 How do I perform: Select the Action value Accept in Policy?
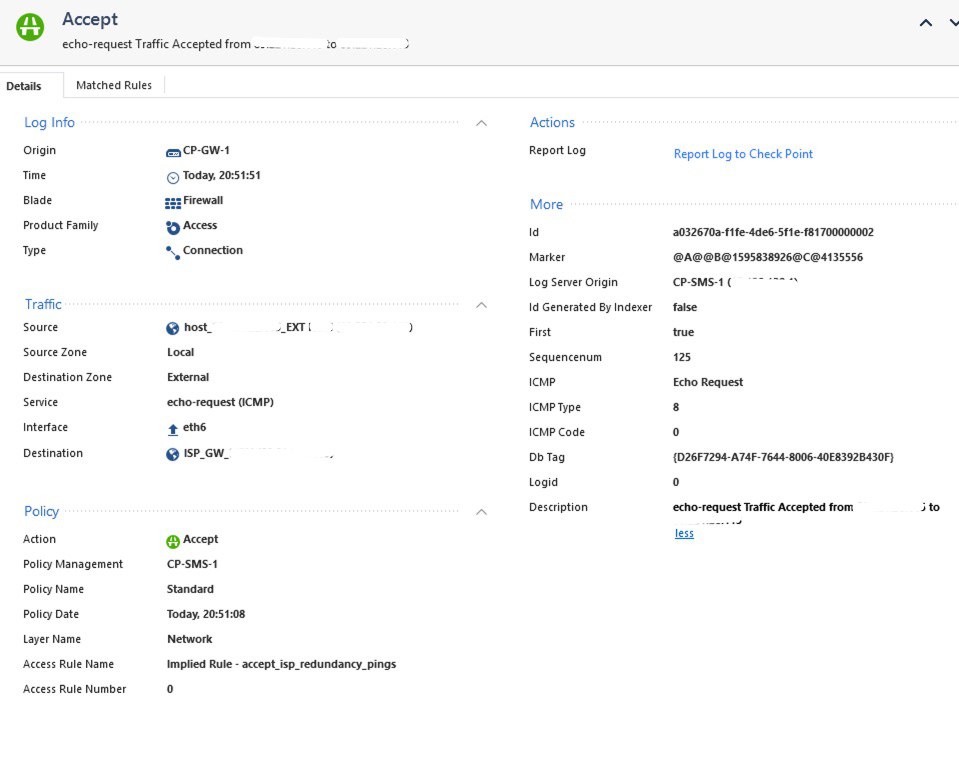click(x=201, y=539)
